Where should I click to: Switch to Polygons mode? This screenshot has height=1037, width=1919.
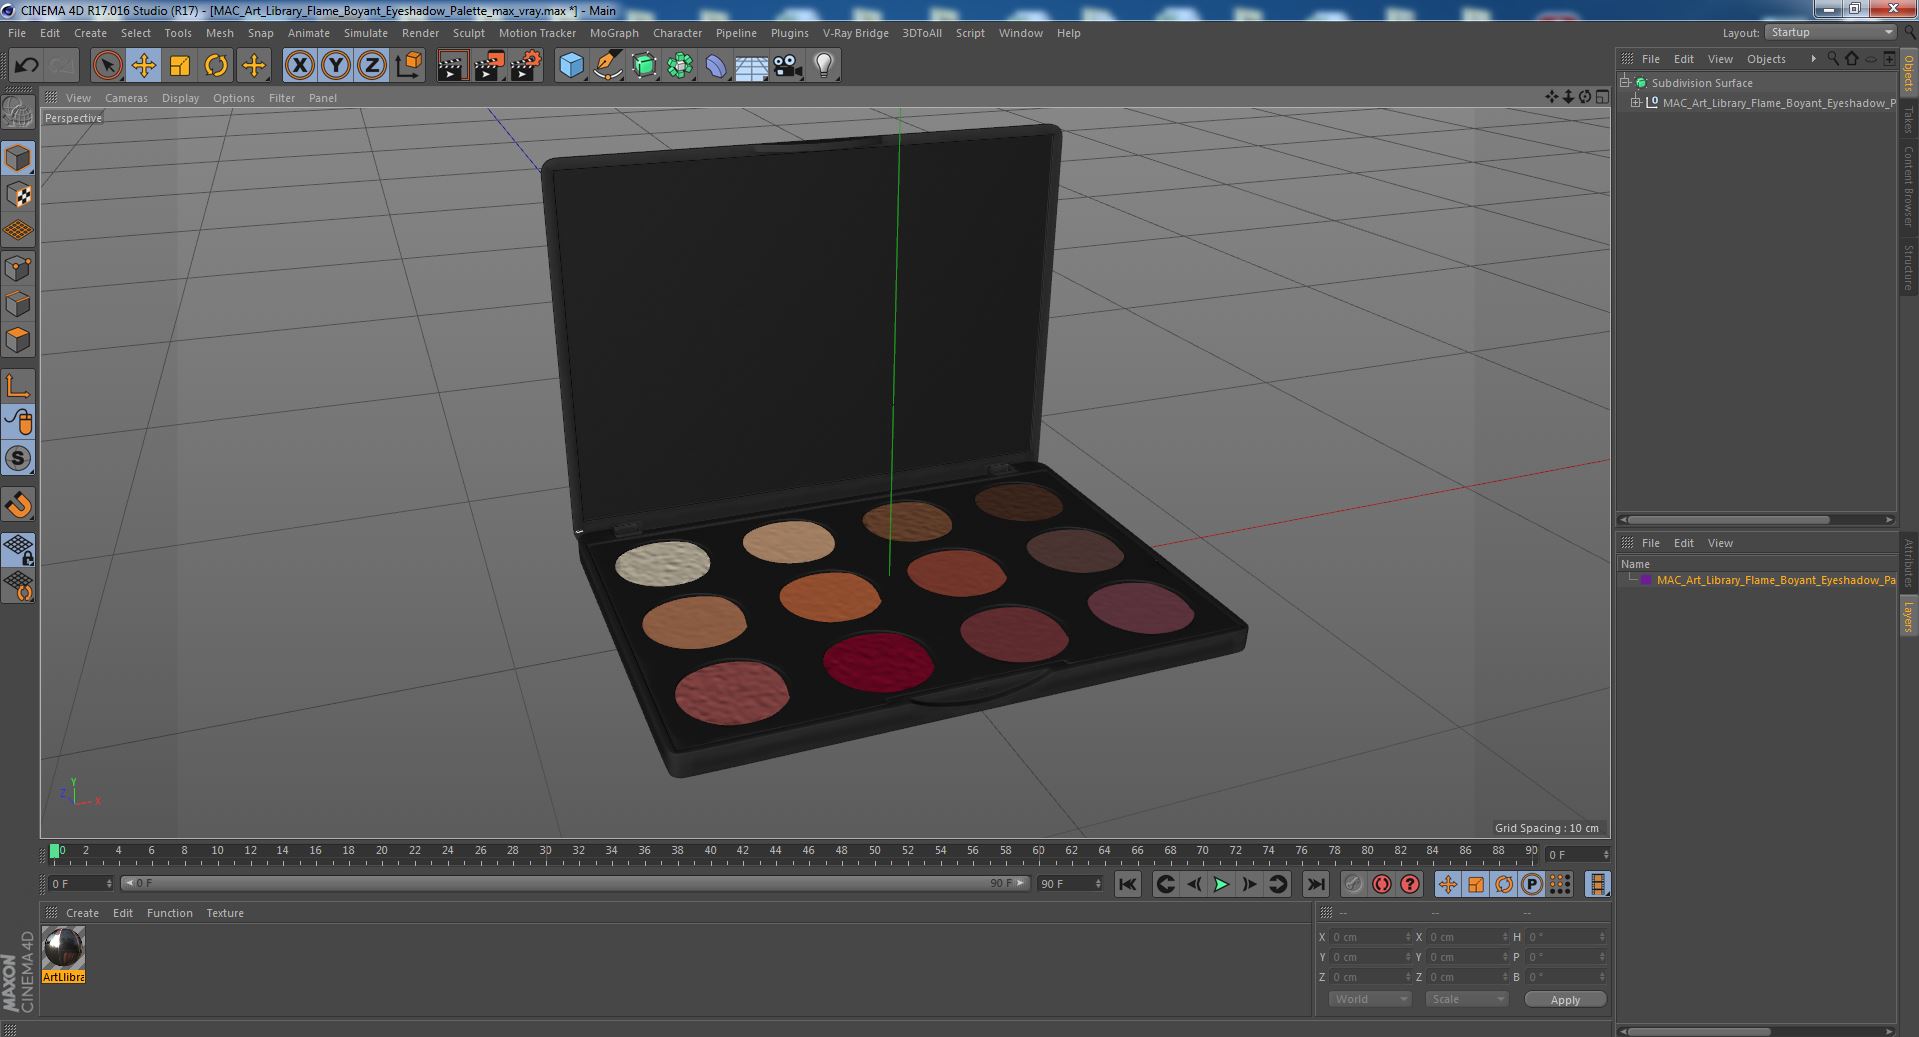(18, 340)
